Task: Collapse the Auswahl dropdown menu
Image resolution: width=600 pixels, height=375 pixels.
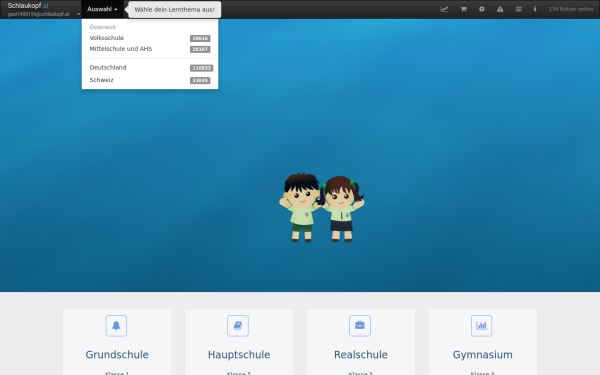Action: [102, 9]
